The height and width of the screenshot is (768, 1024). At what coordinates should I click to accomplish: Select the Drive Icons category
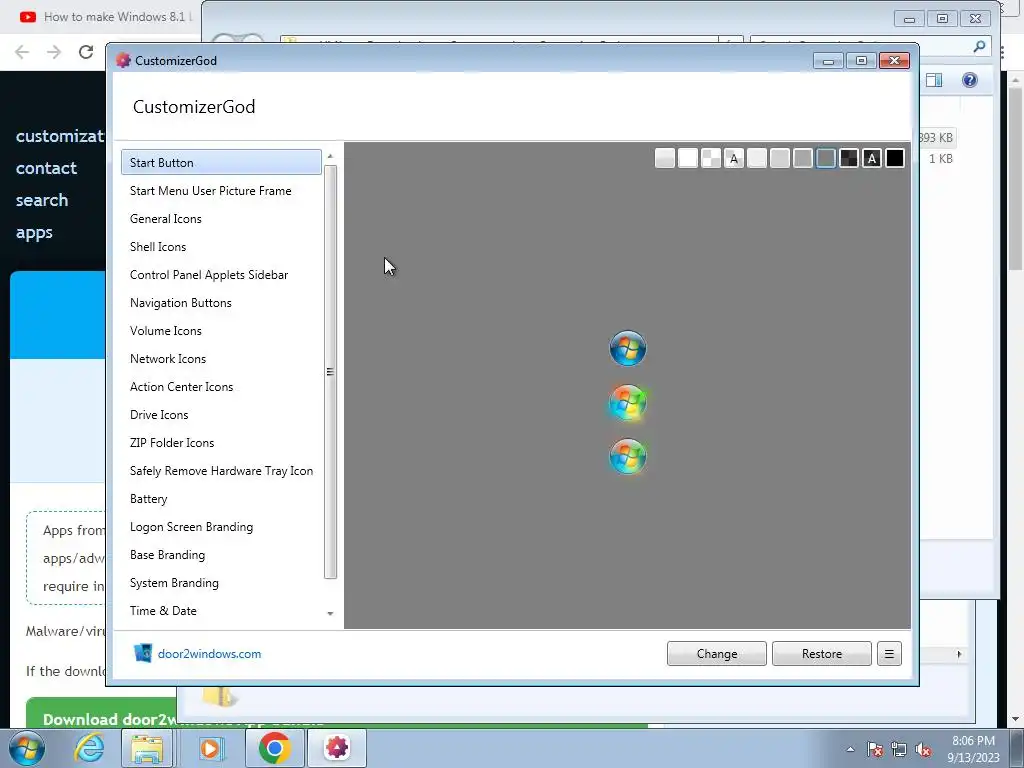(221, 415)
